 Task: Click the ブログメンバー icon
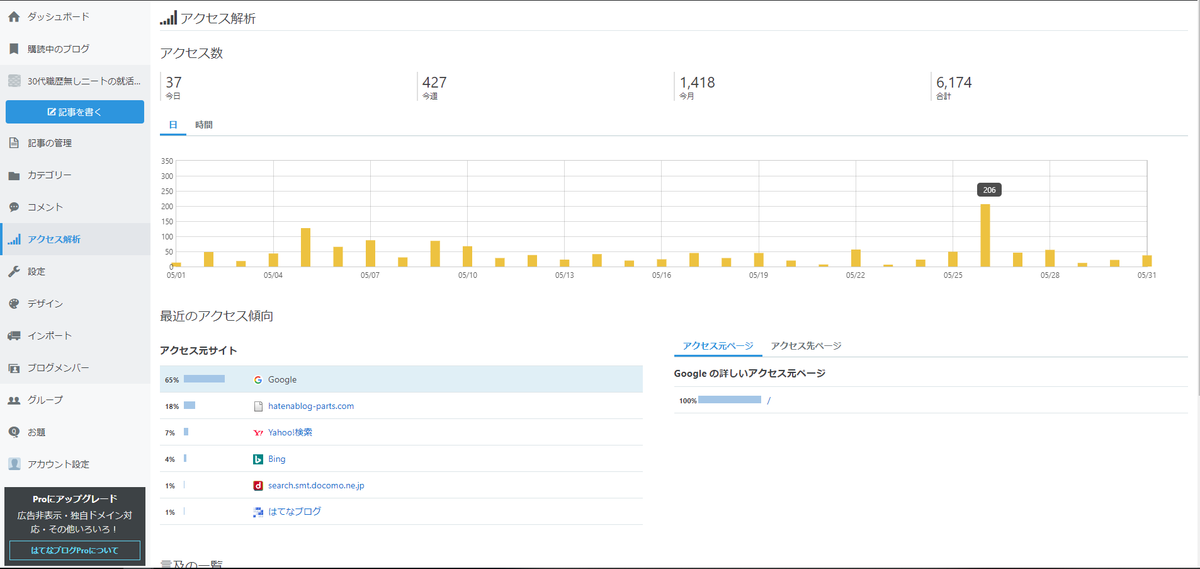14,368
